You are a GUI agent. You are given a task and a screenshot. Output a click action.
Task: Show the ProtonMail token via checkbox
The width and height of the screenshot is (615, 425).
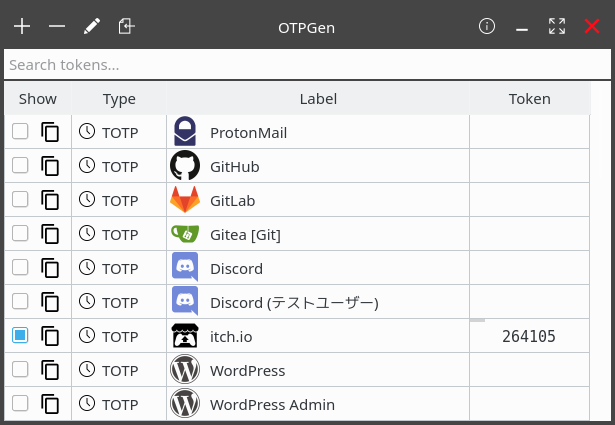pyautogui.click(x=20, y=131)
